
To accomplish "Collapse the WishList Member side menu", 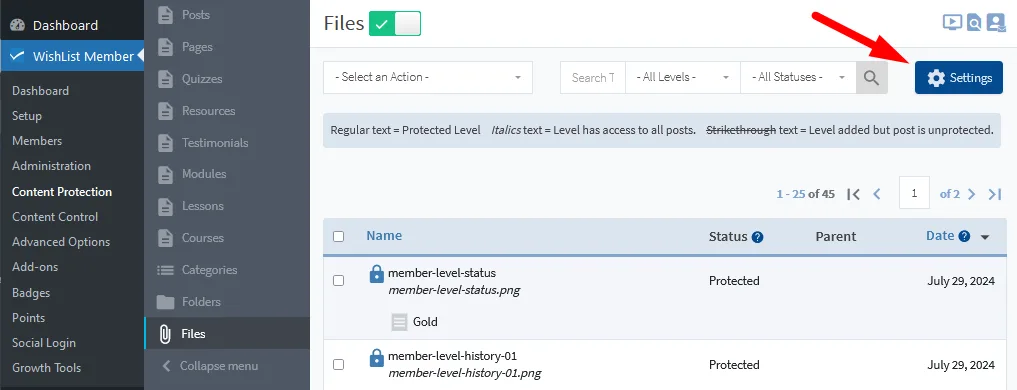I will coord(210,366).
